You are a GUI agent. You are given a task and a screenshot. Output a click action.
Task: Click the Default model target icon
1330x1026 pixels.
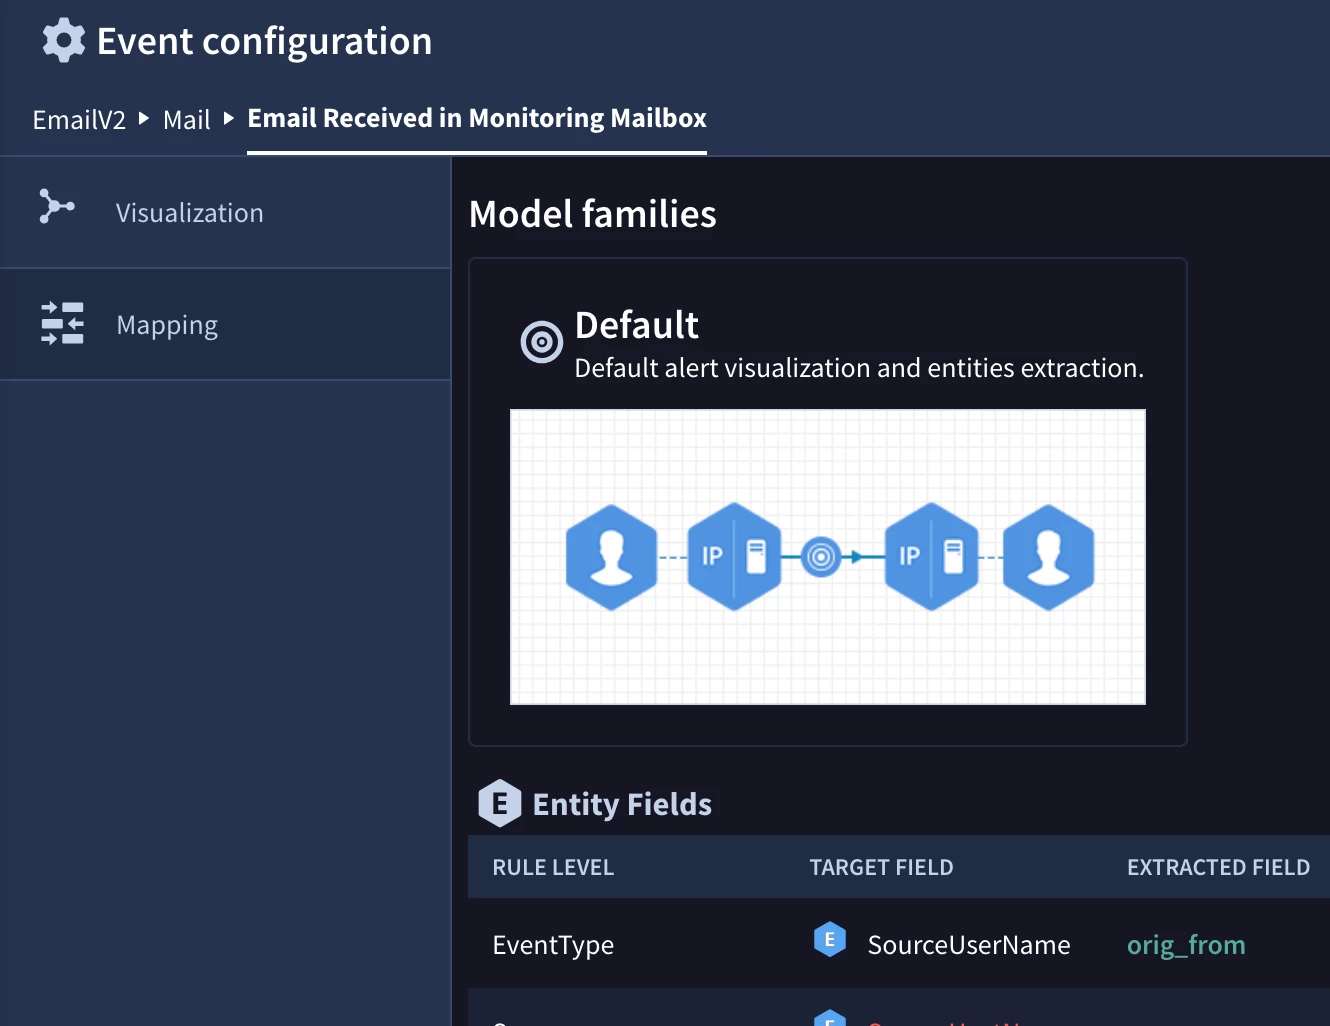coord(542,342)
